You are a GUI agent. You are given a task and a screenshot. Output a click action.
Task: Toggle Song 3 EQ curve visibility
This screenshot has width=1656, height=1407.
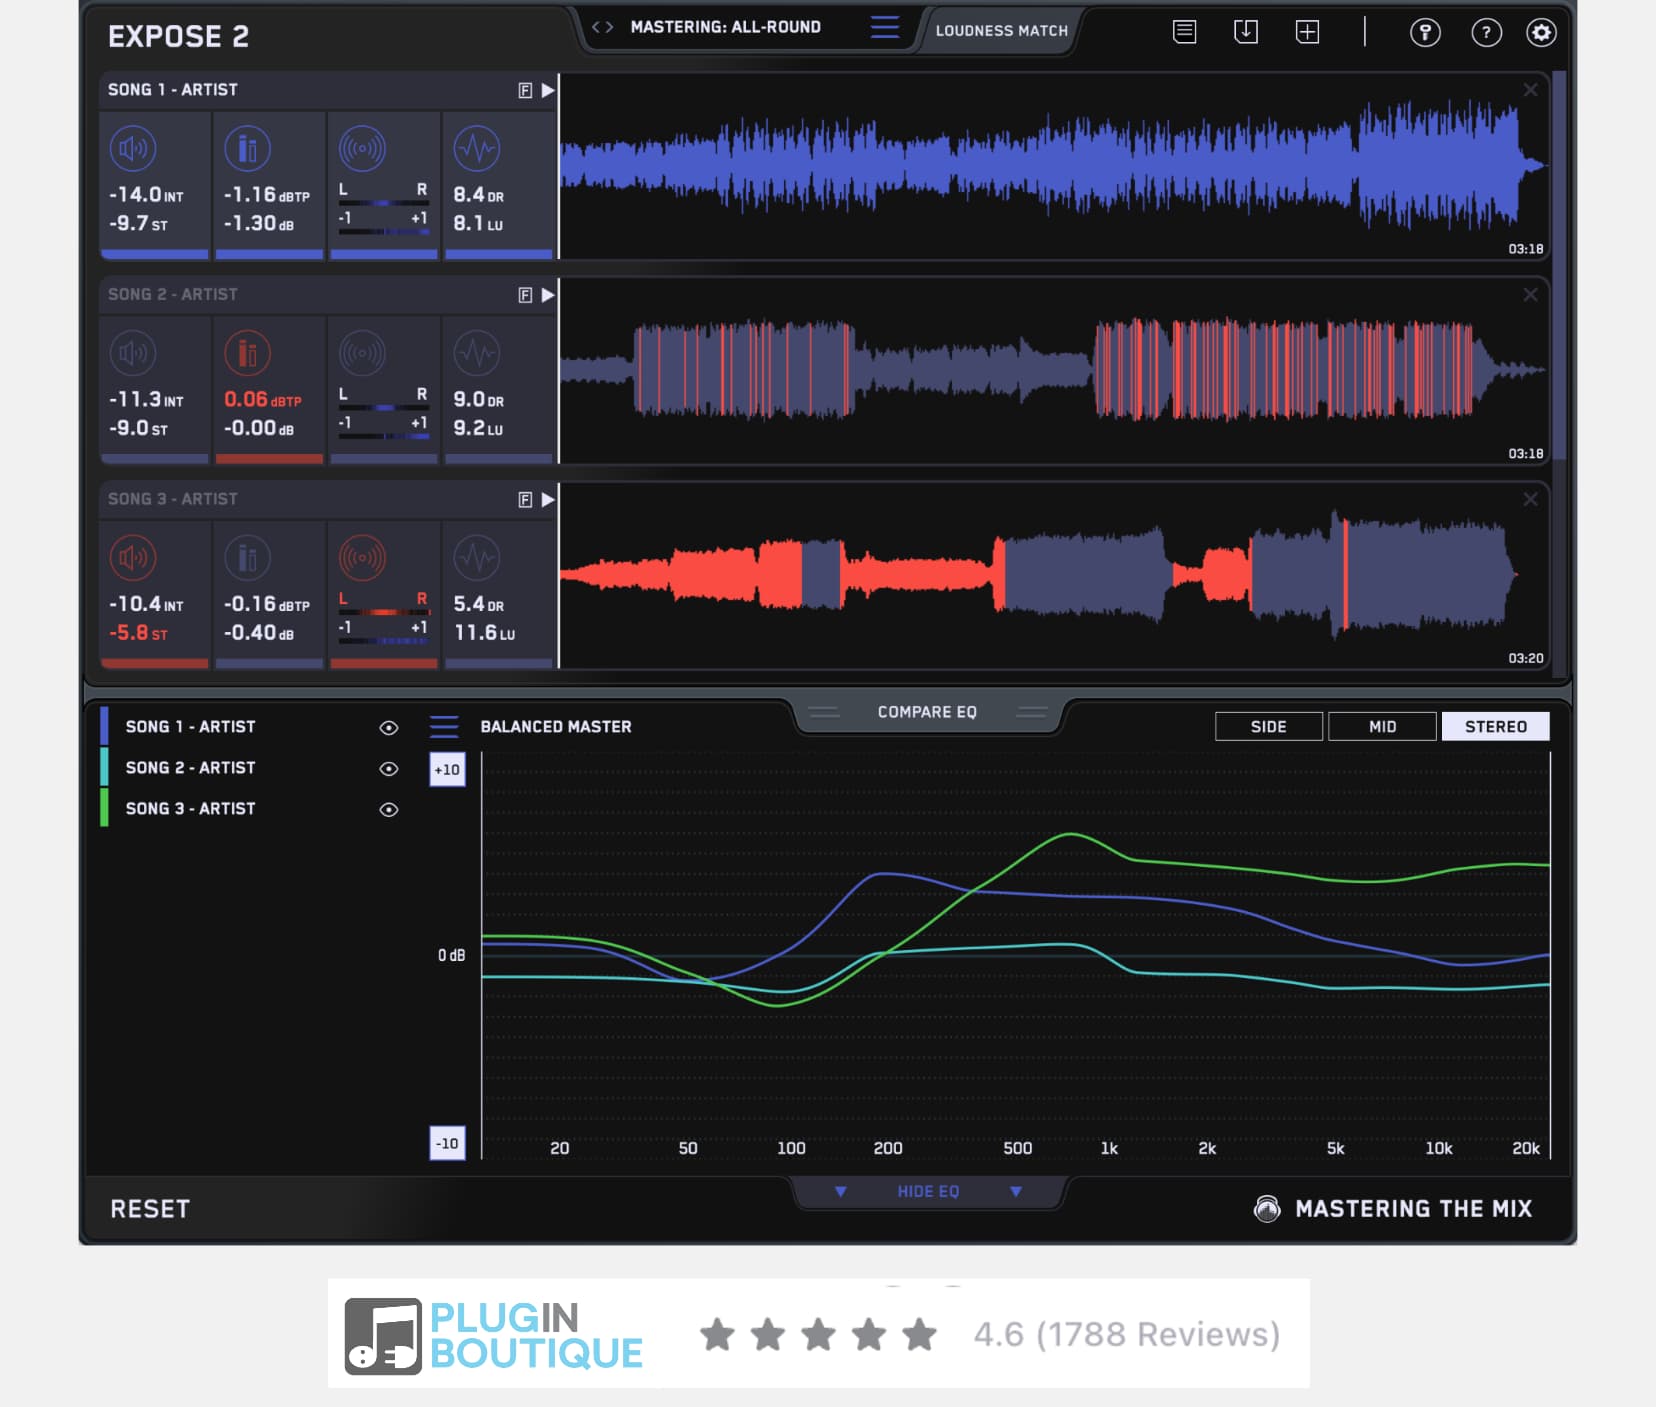389,810
